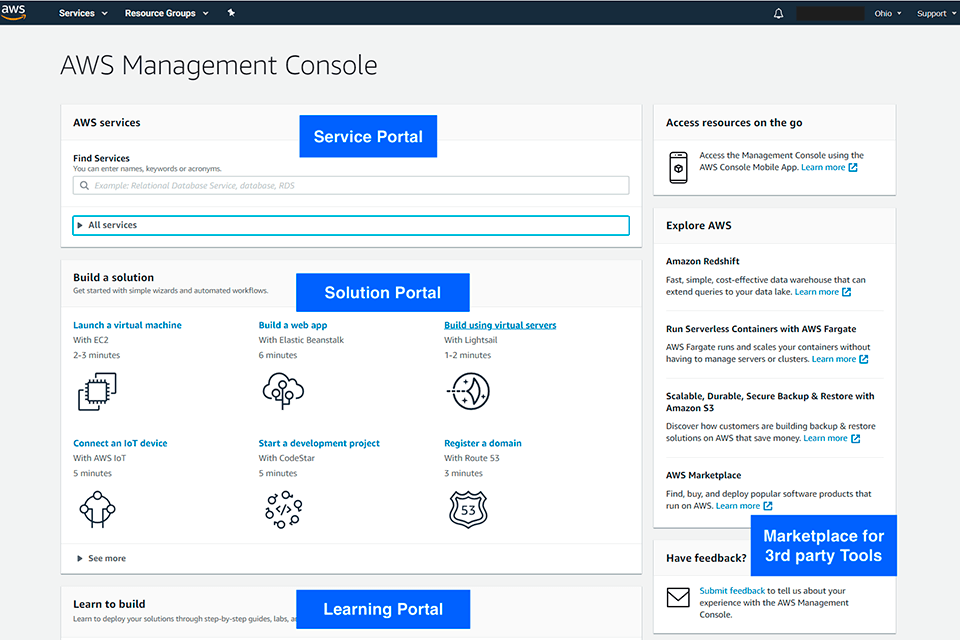
Task: Click the EC2 virtual machine chip icon
Action: pos(97,391)
